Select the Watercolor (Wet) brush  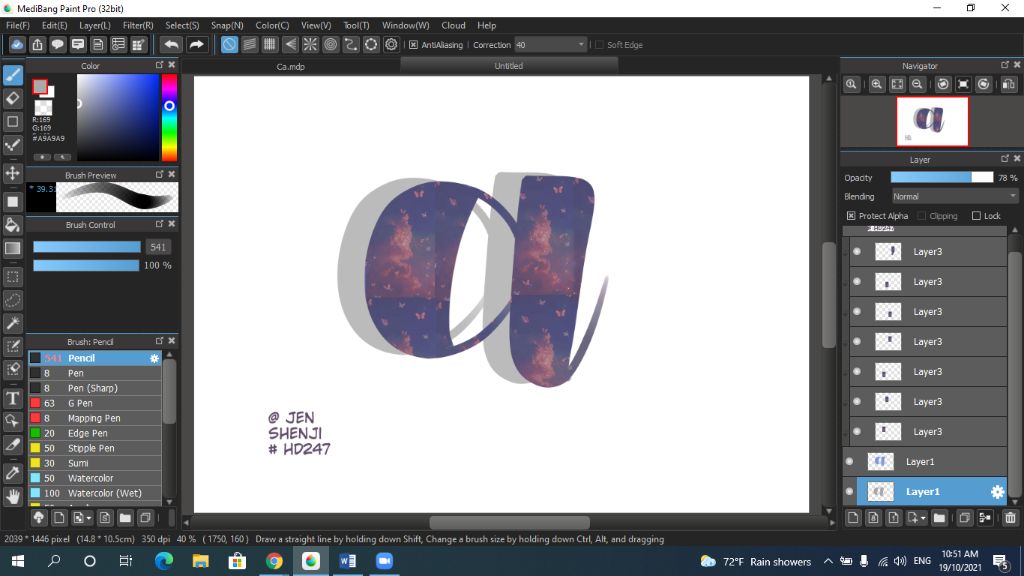95,493
